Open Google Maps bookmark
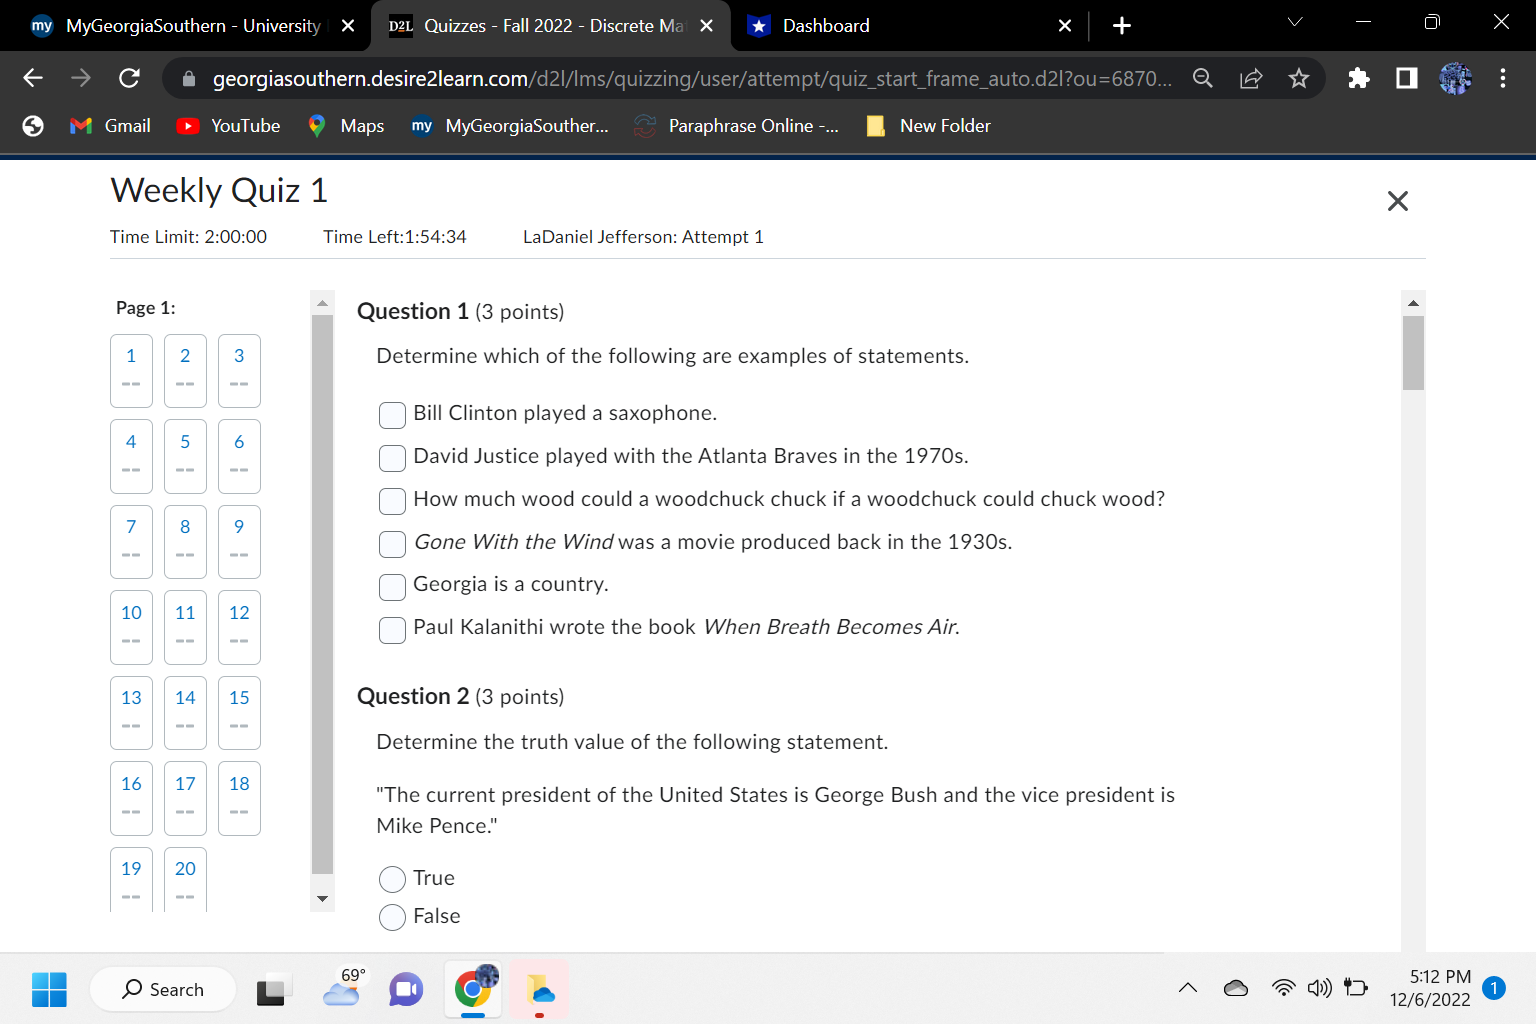The width and height of the screenshot is (1536, 1024). tap(345, 125)
